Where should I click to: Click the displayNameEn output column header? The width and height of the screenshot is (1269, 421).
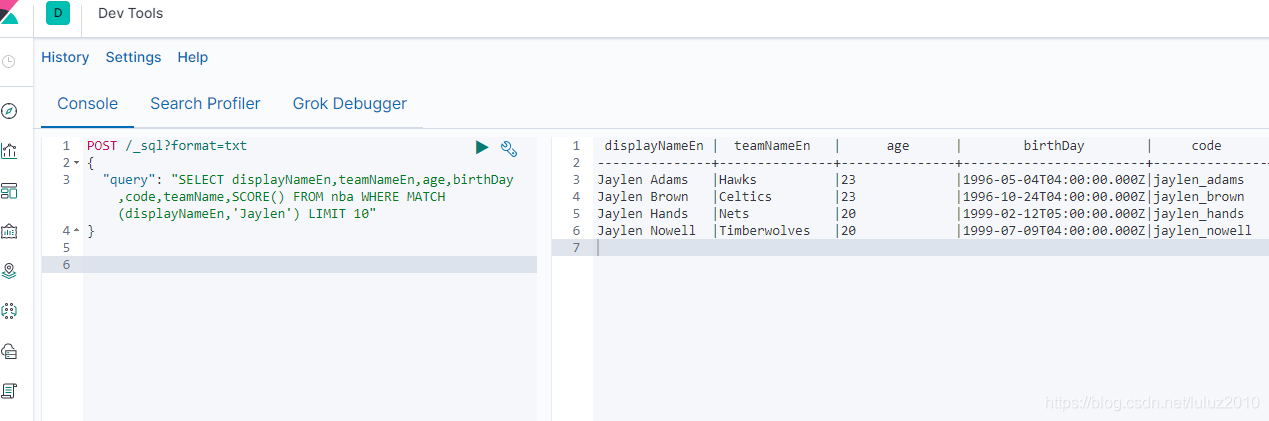tap(654, 146)
